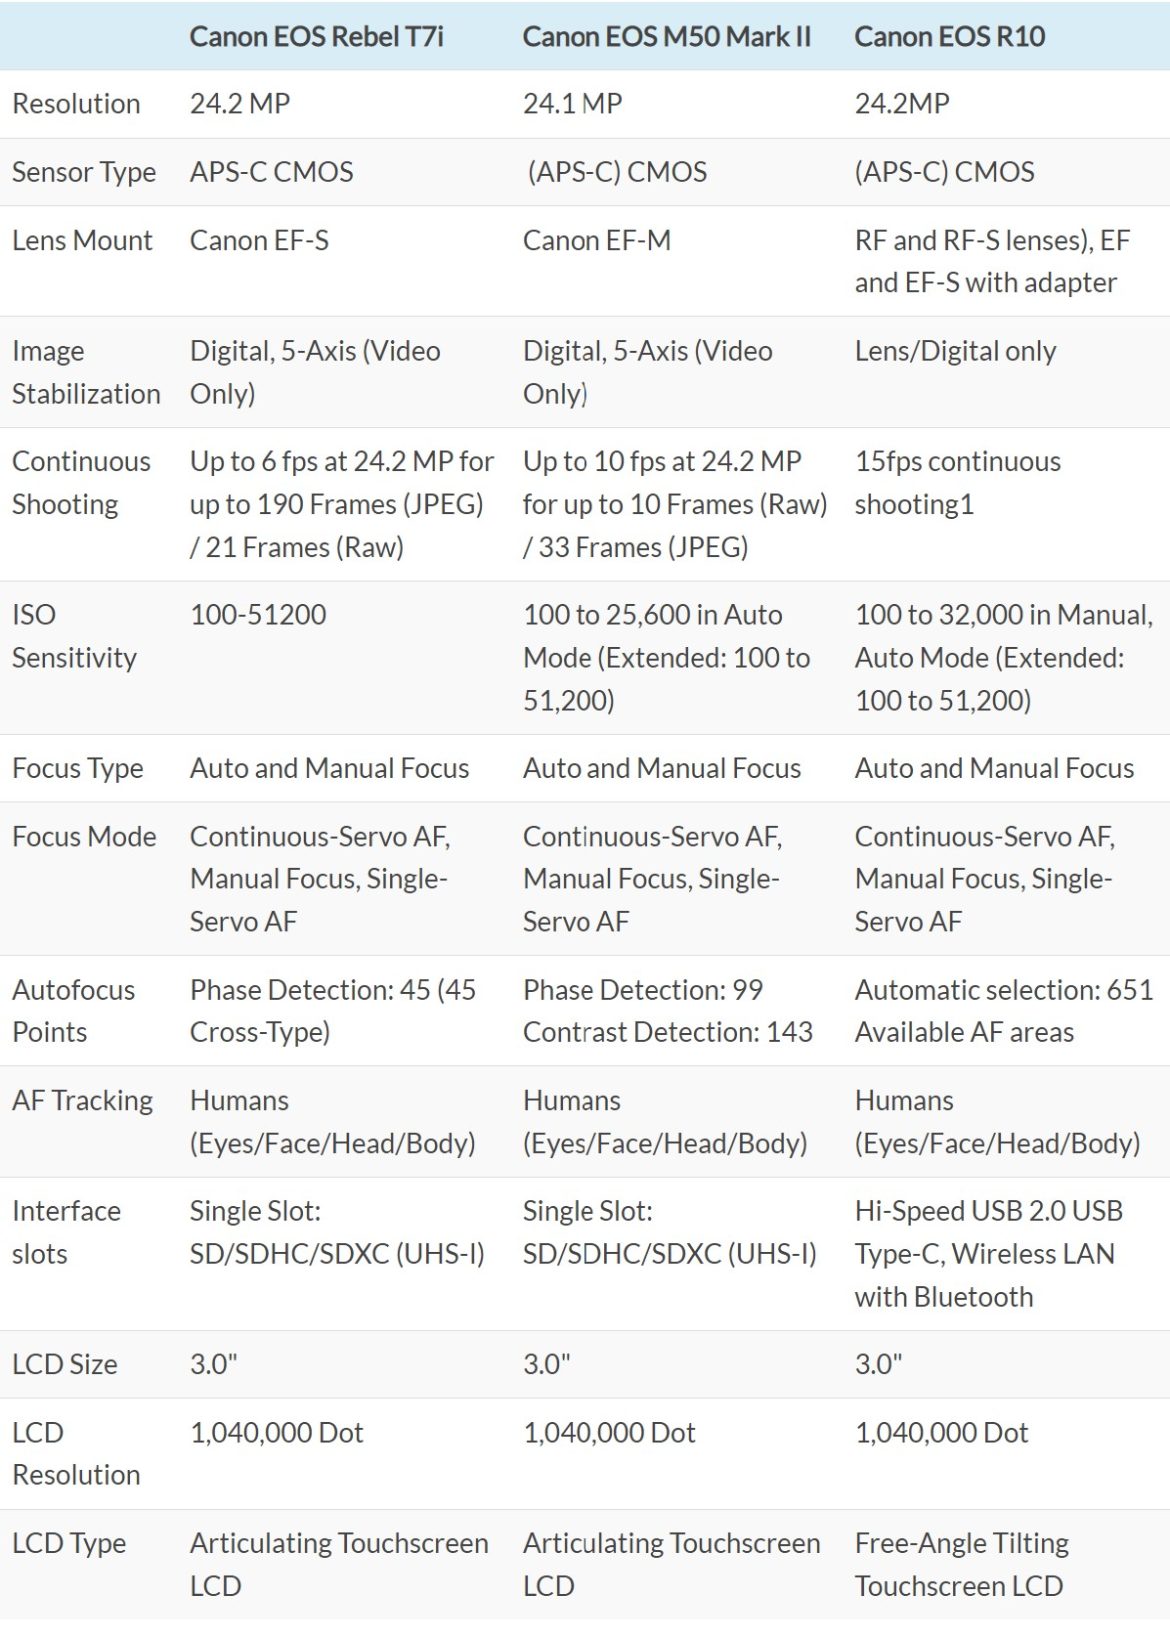Click the 100-51200 ISO value
The height and width of the screenshot is (1638, 1170).
[258, 615]
